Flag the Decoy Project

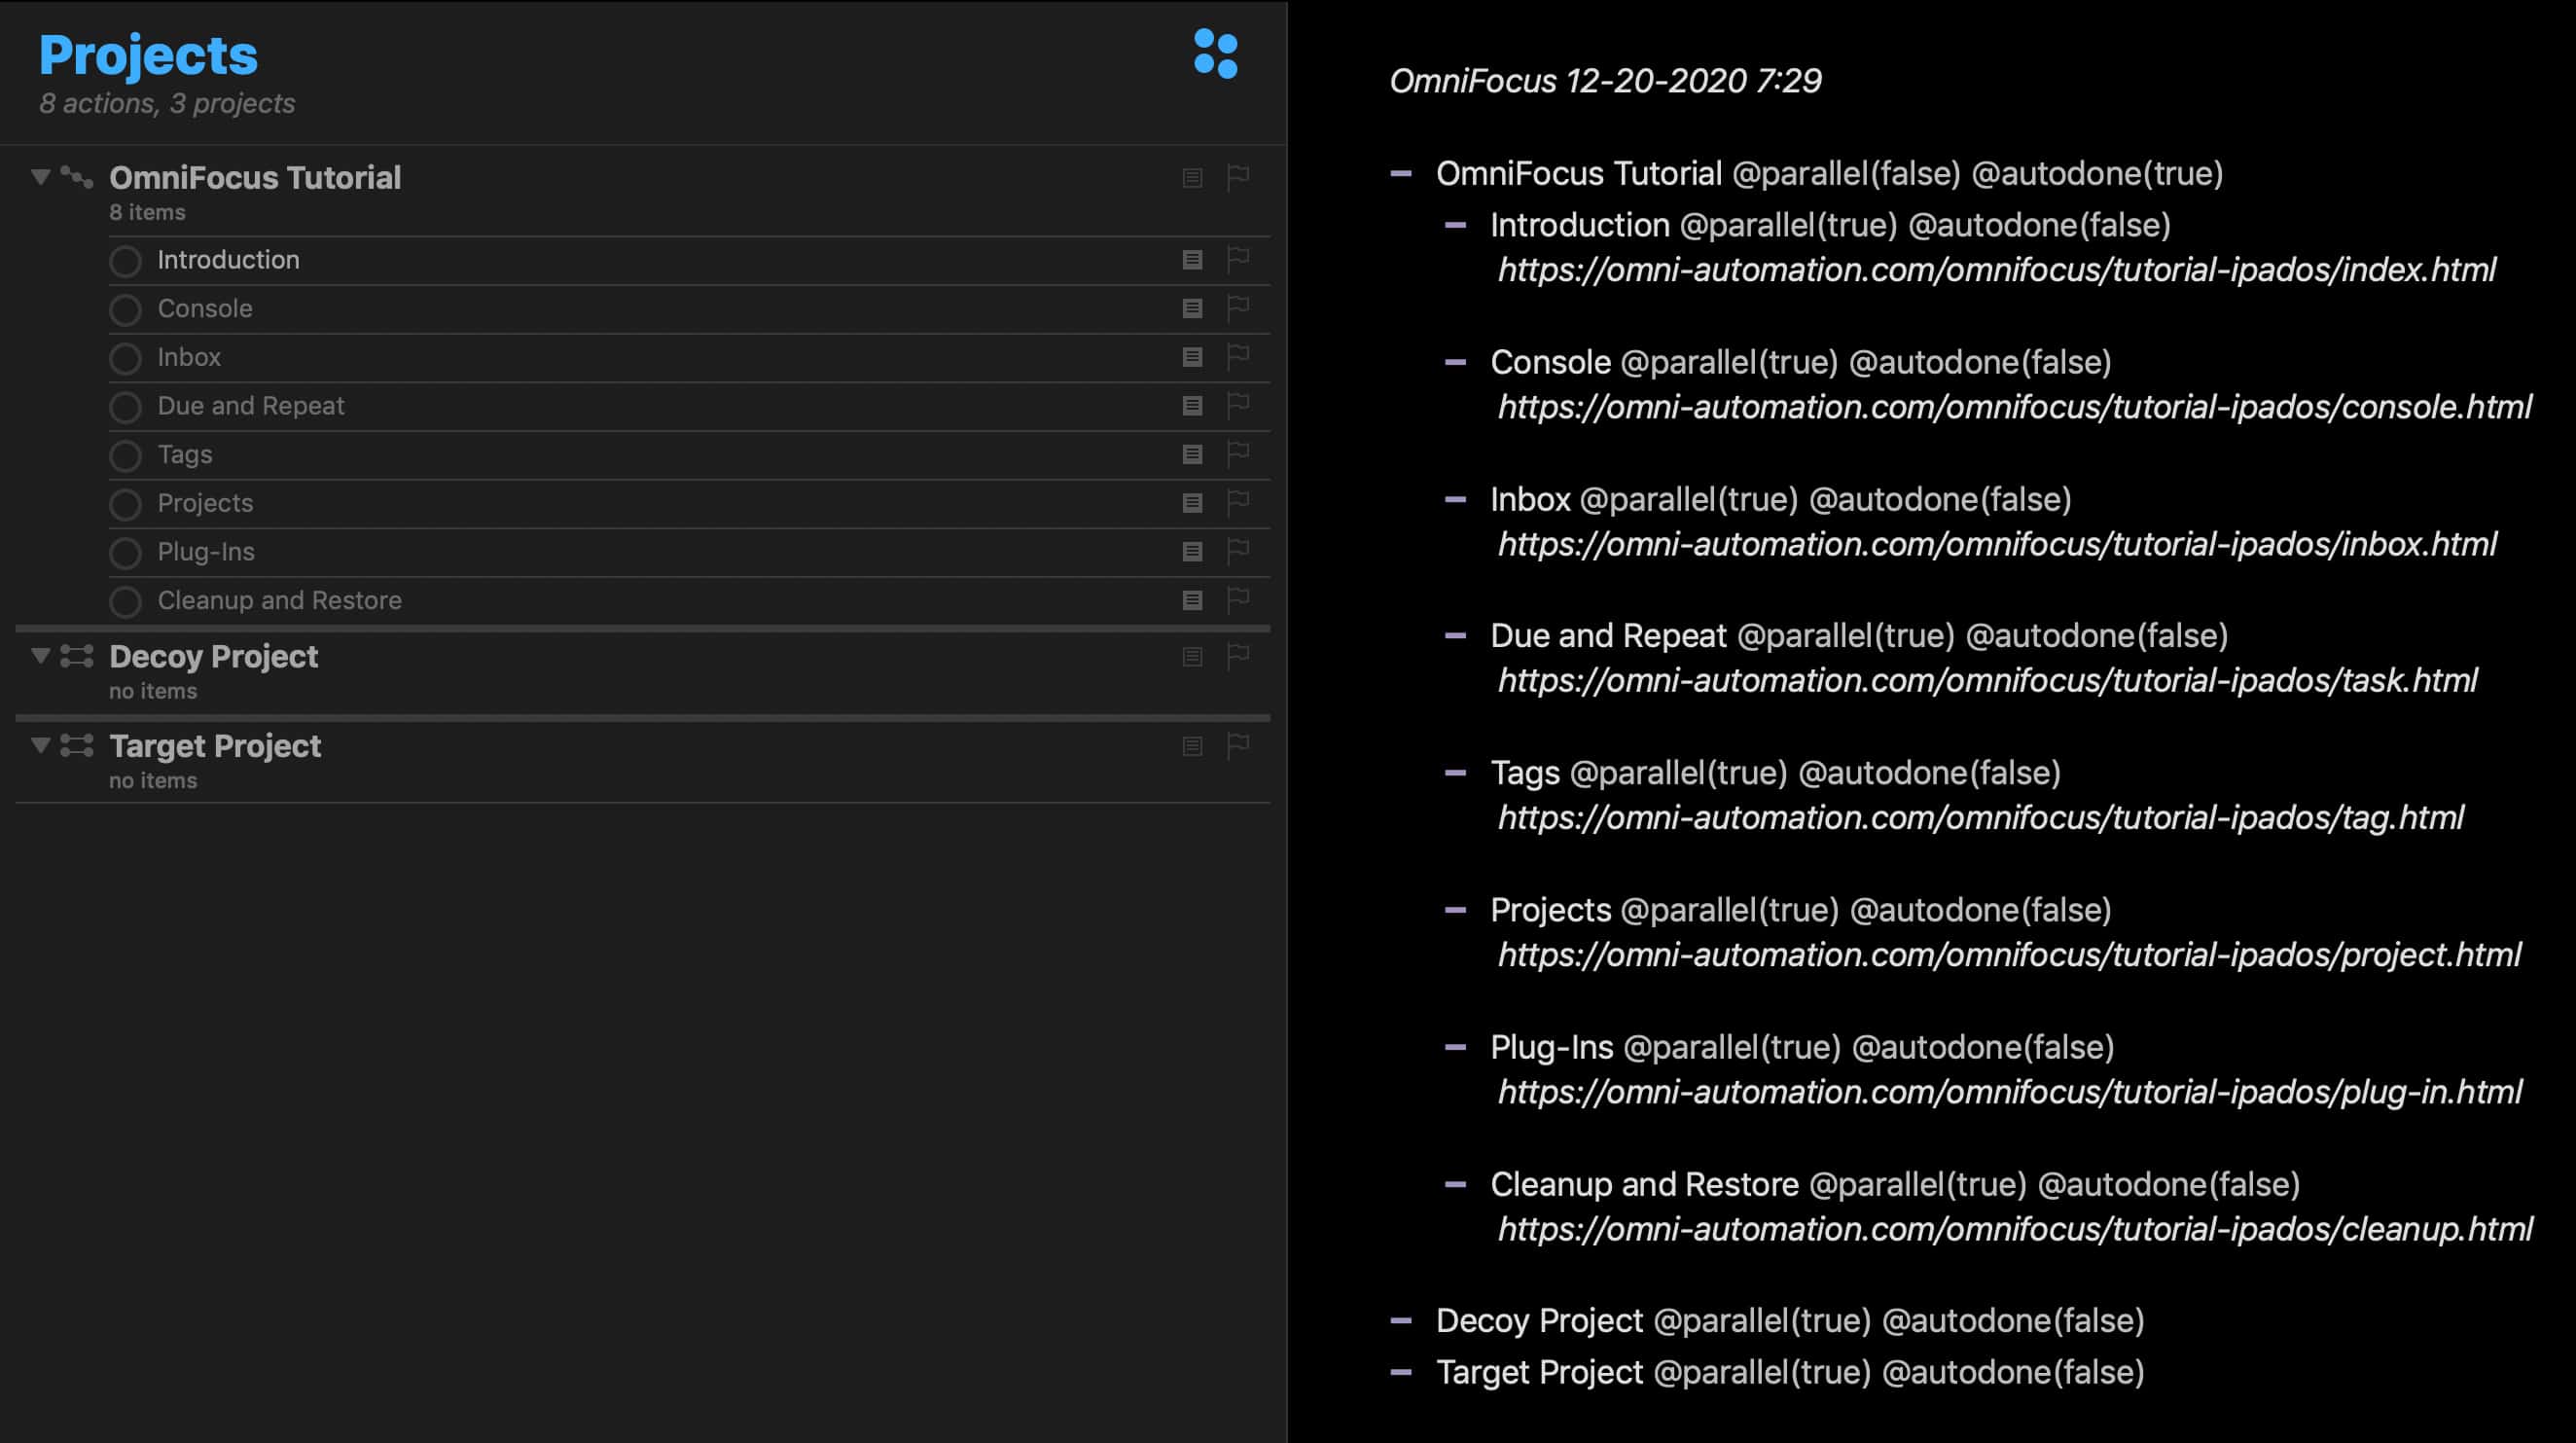[x=1238, y=656]
